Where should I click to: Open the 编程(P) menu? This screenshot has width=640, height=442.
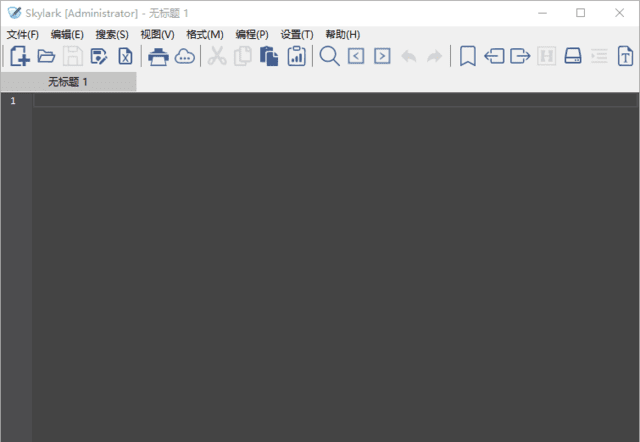252,35
